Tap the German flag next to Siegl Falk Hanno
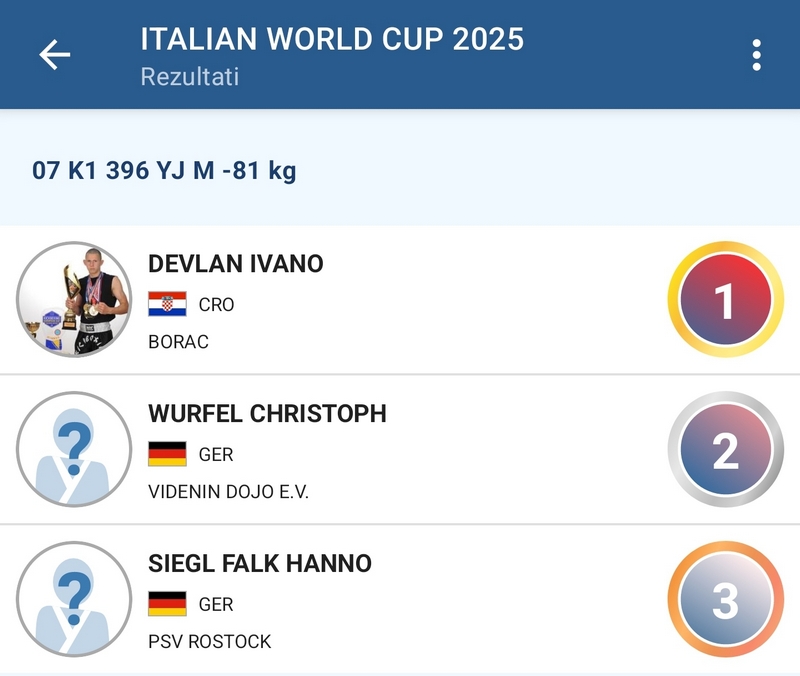The image size is (800, 676). [x=167, y=604]
